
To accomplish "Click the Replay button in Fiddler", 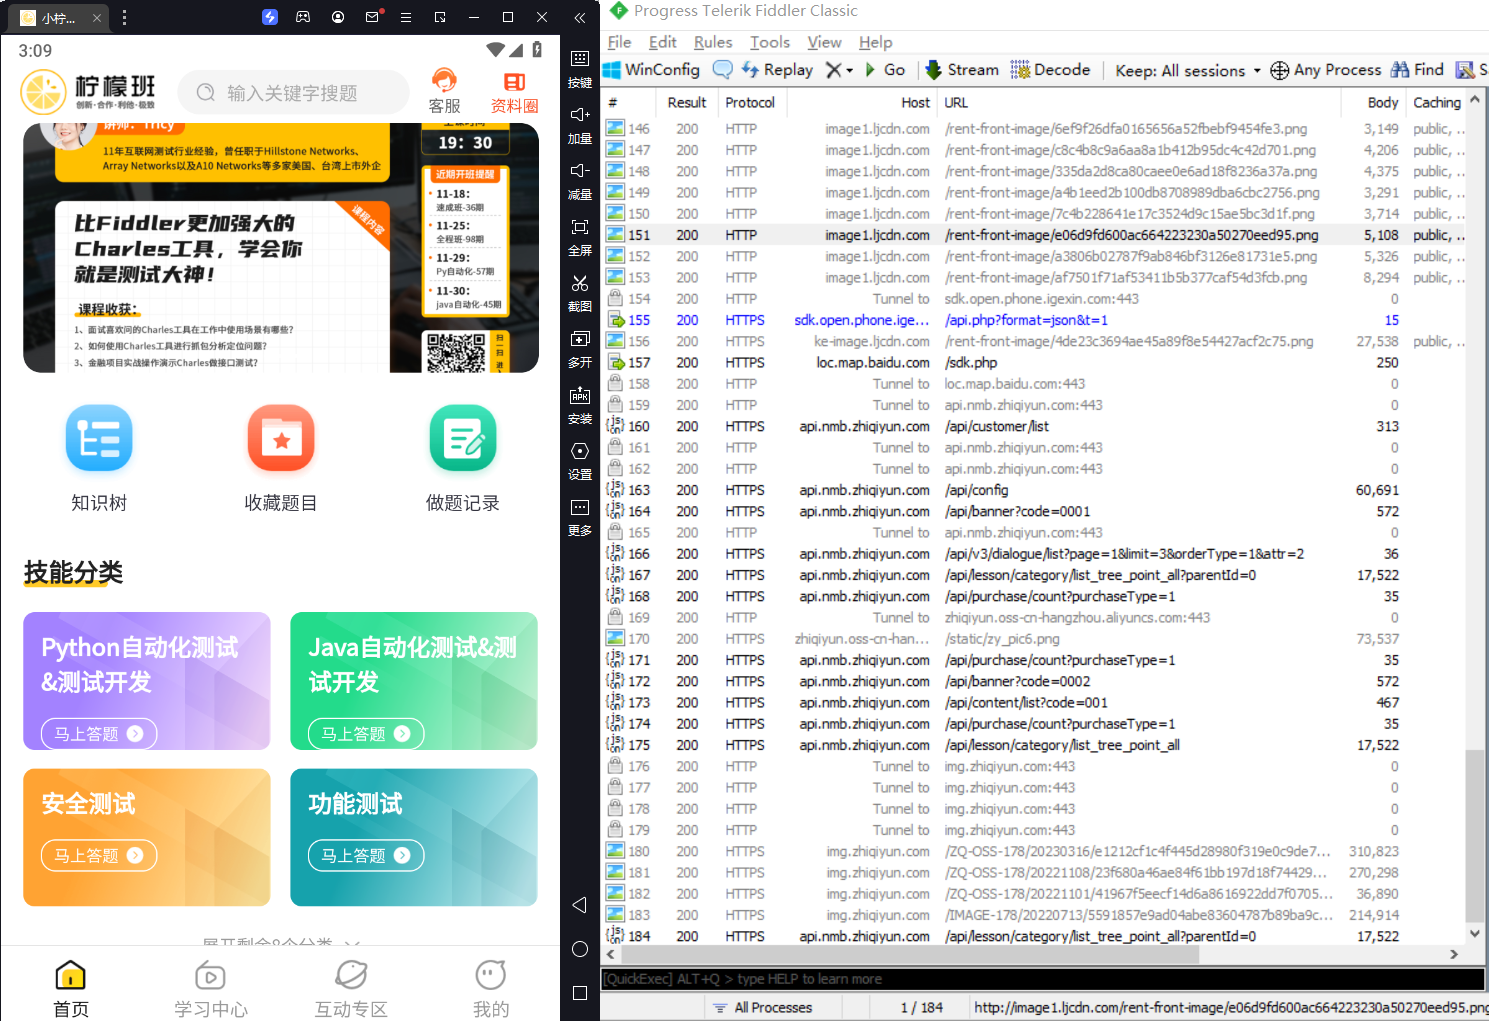I will coord(777,69).
